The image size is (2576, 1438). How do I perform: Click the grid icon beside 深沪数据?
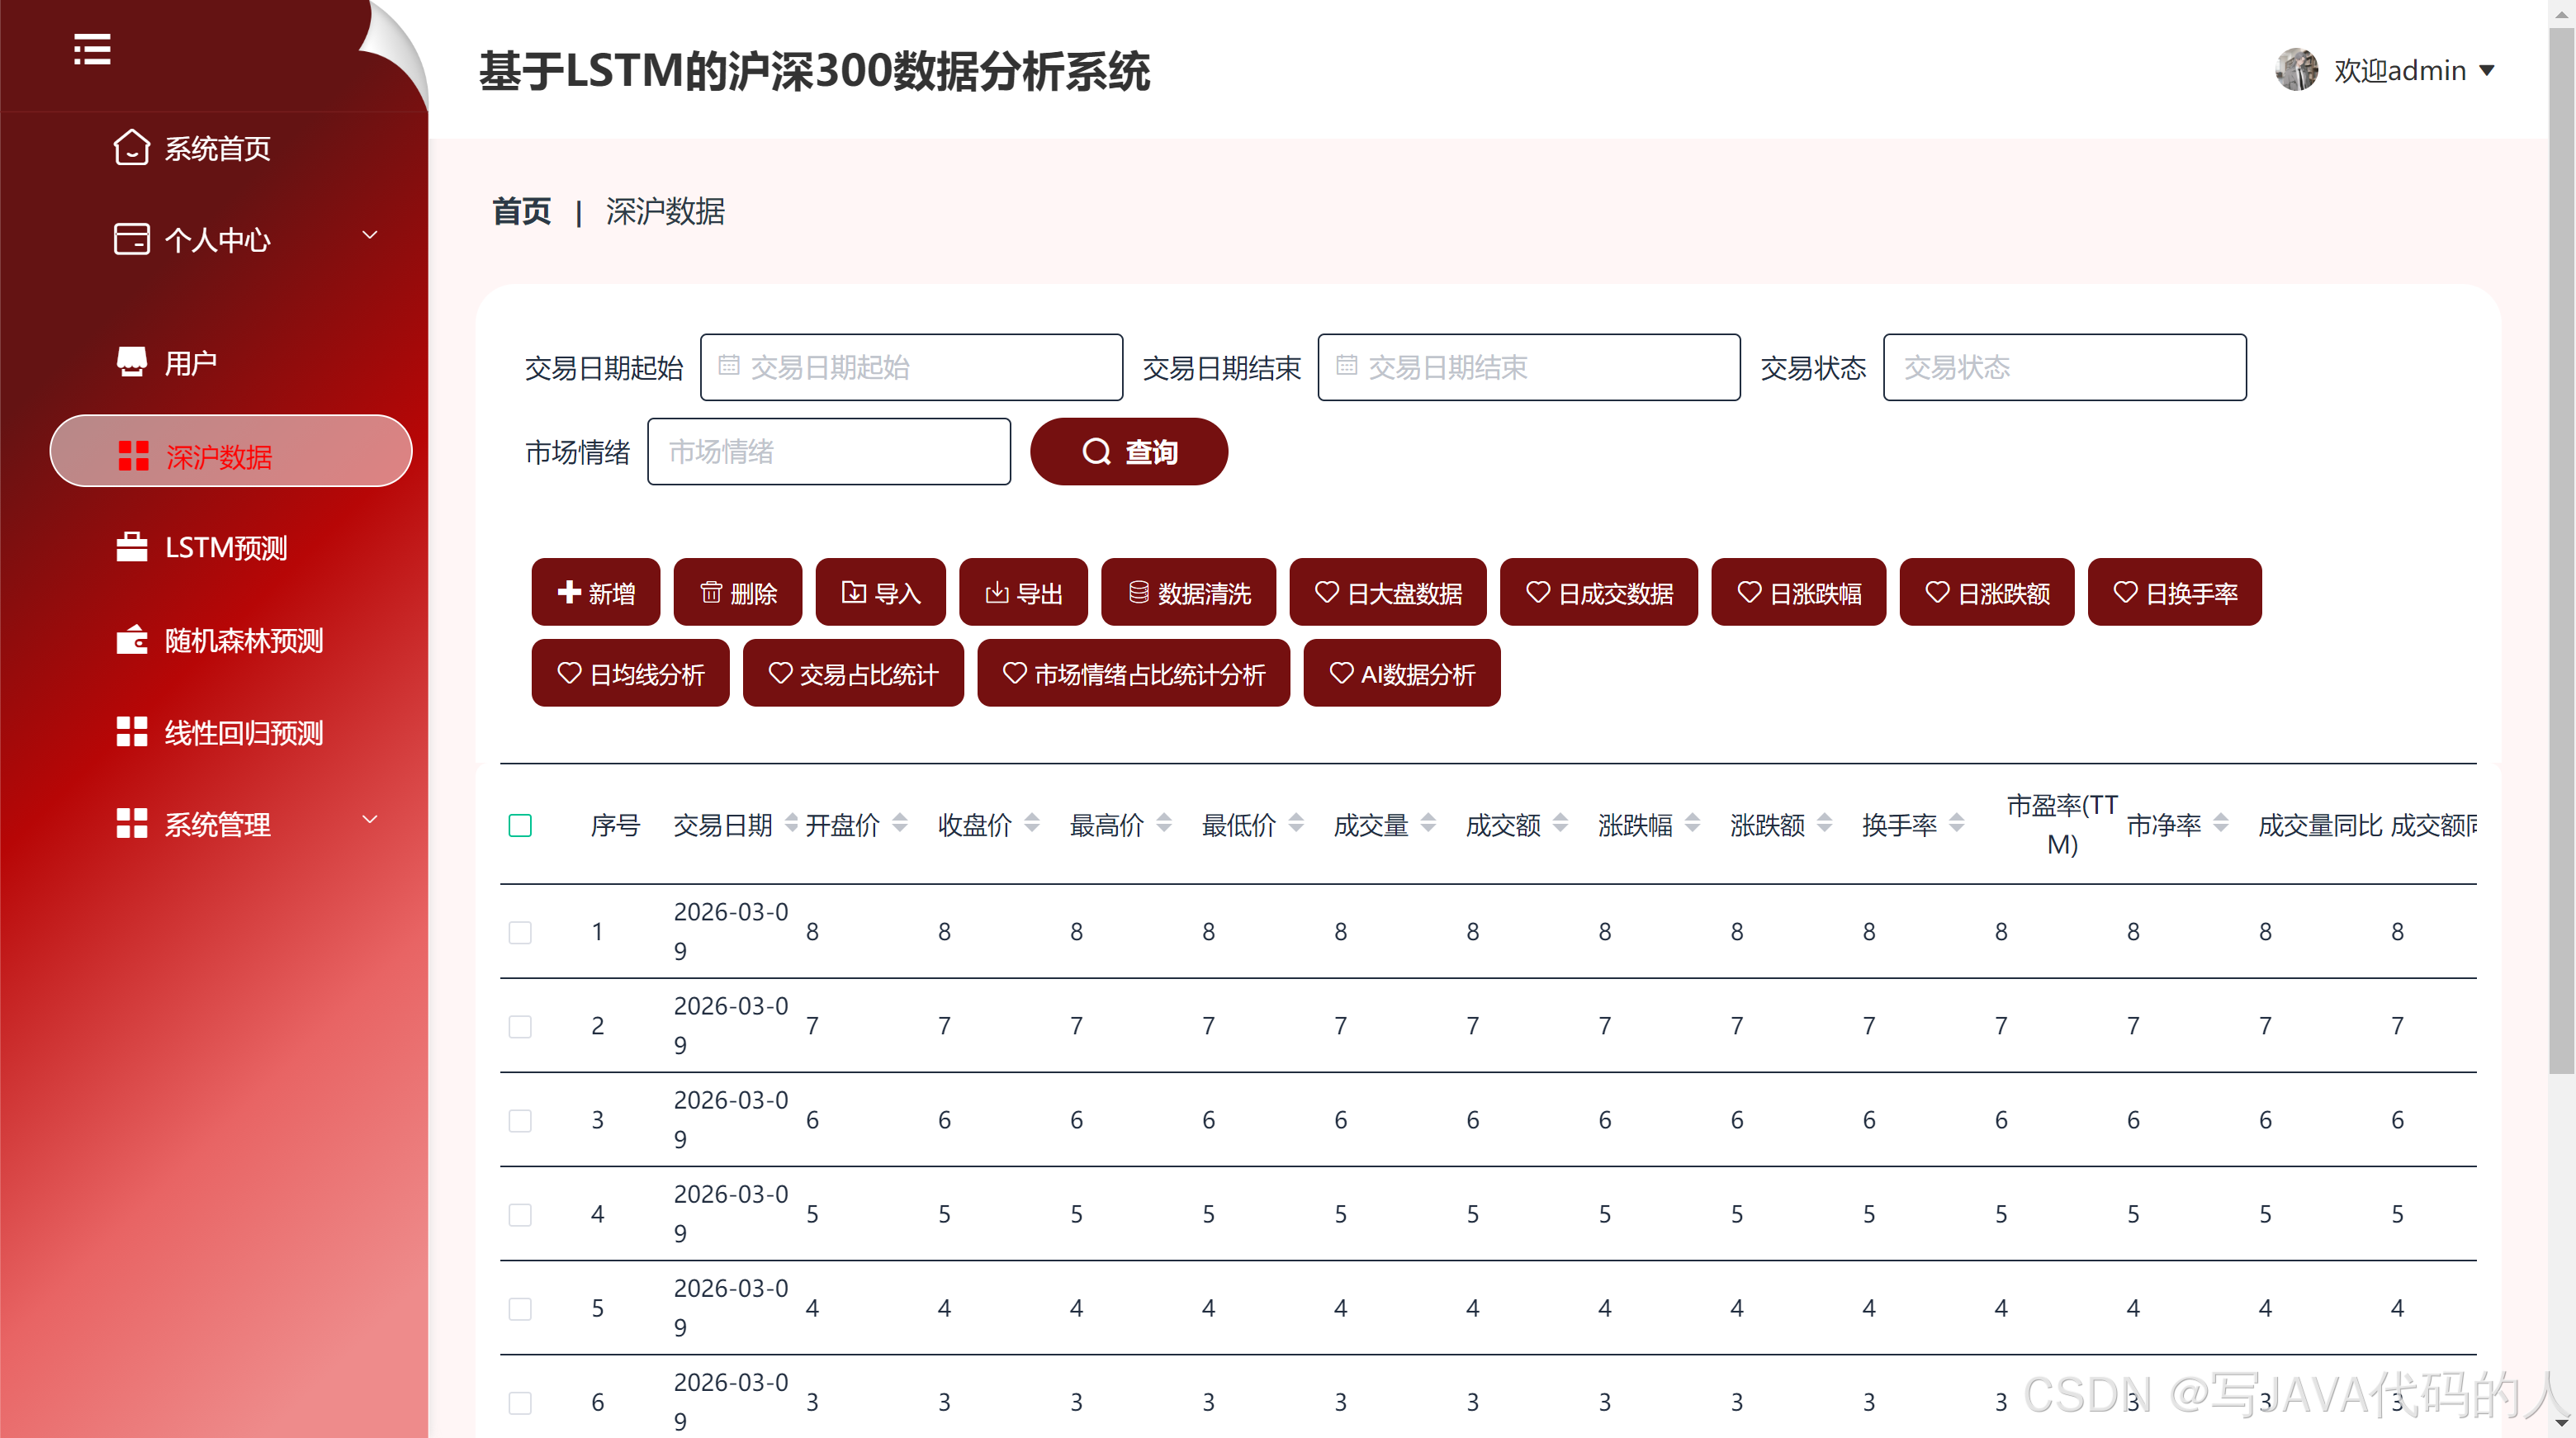[133, 456]
